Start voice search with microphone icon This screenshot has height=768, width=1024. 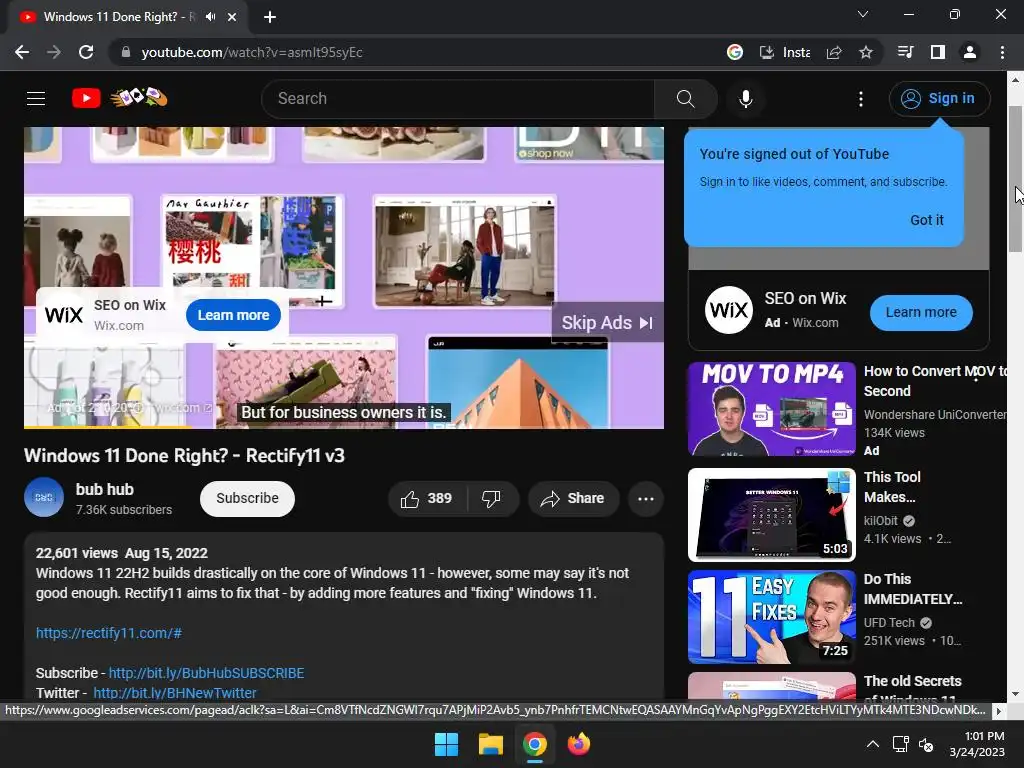click(745, 99)
